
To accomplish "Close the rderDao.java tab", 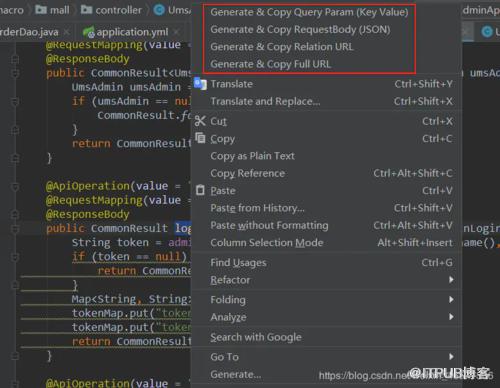I will [x=67, y=32].
